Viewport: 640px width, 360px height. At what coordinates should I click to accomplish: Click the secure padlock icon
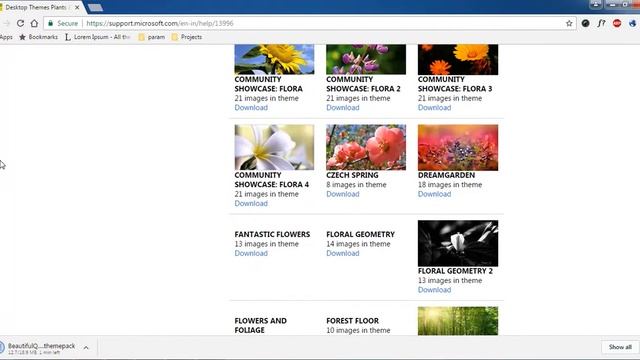pyautogui.click(x=51, y=23)
